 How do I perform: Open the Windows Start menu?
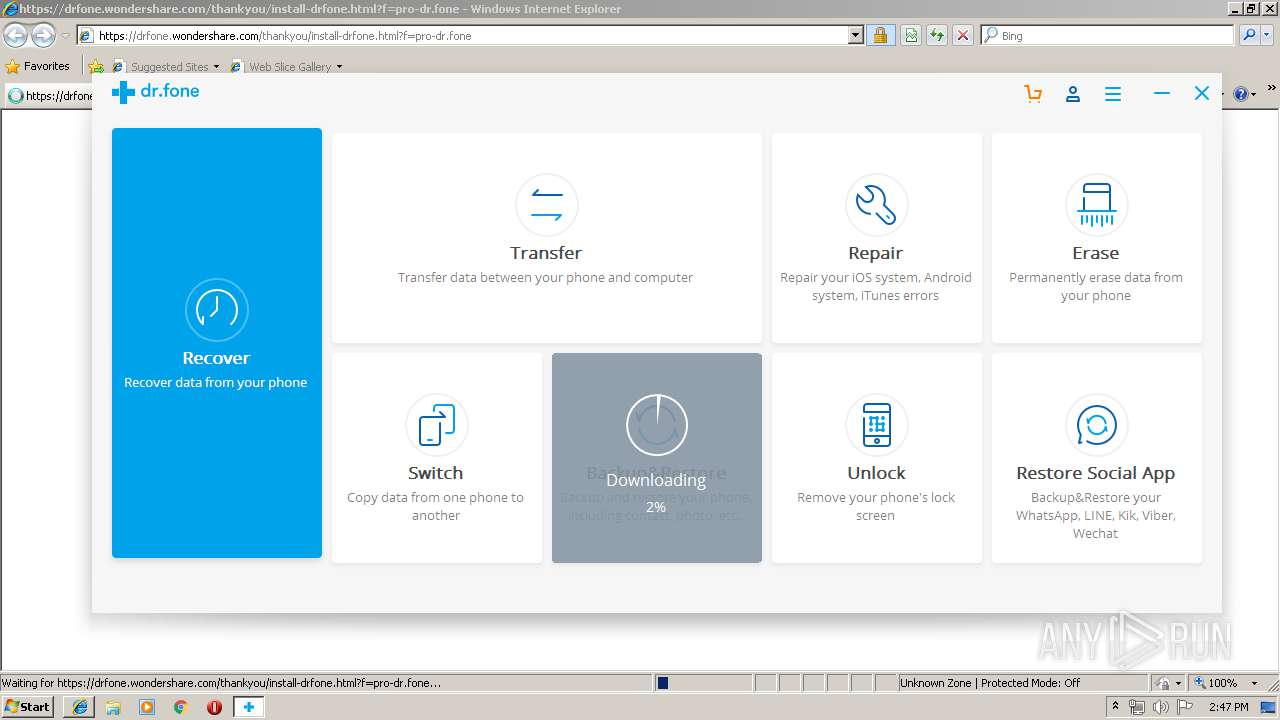tap(28, 706)
